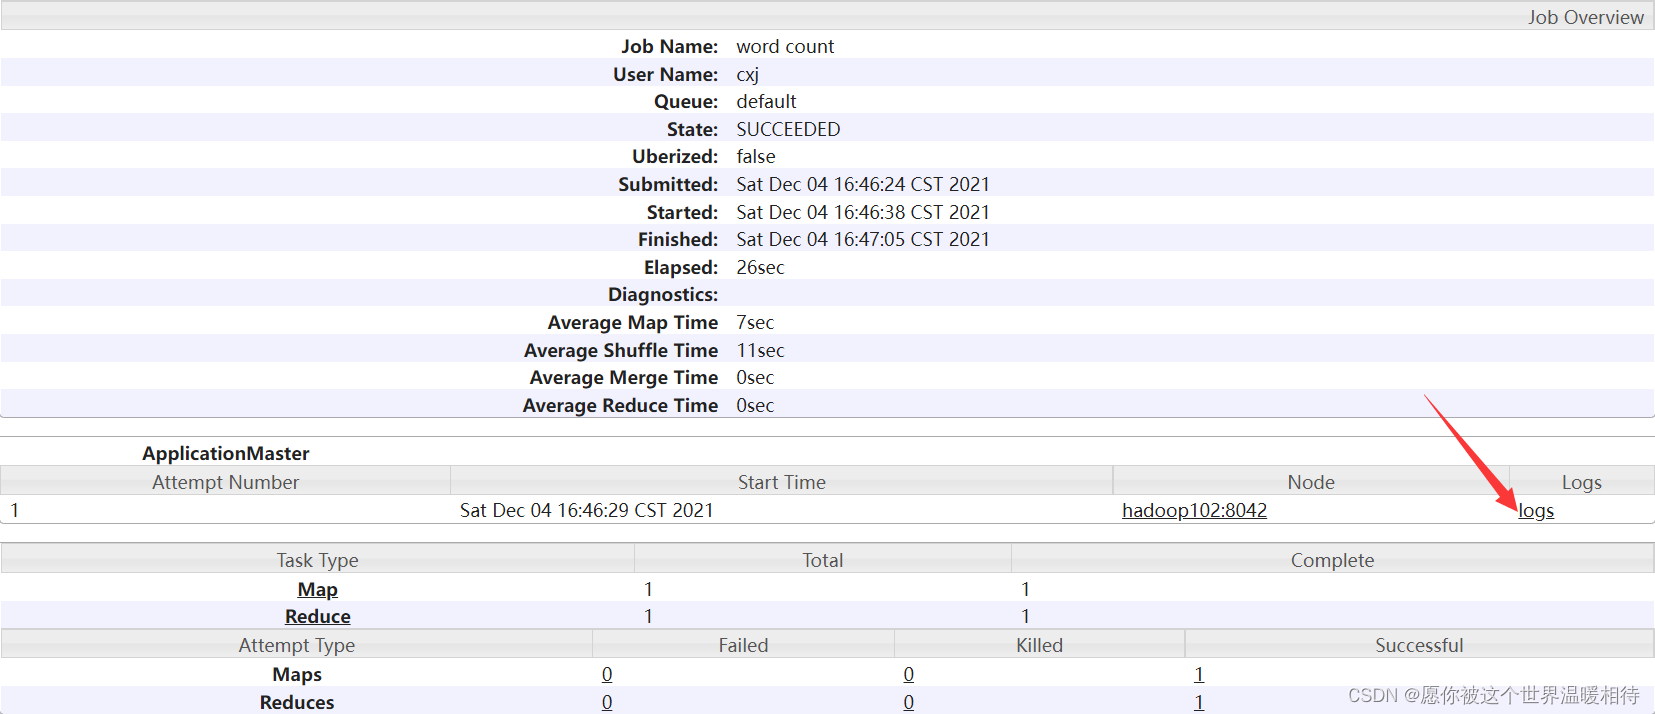Viewport: 1655px width, 714px height.
Task: Open the ApplicationMaster logs link
Action: (1536, 511)
